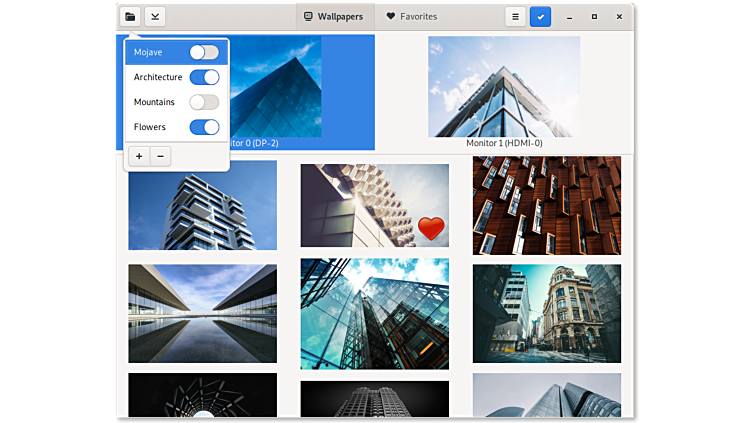Select Monitor 1 (HDMI-0) preview
This screenshot has width=752, height=423.
503,90
